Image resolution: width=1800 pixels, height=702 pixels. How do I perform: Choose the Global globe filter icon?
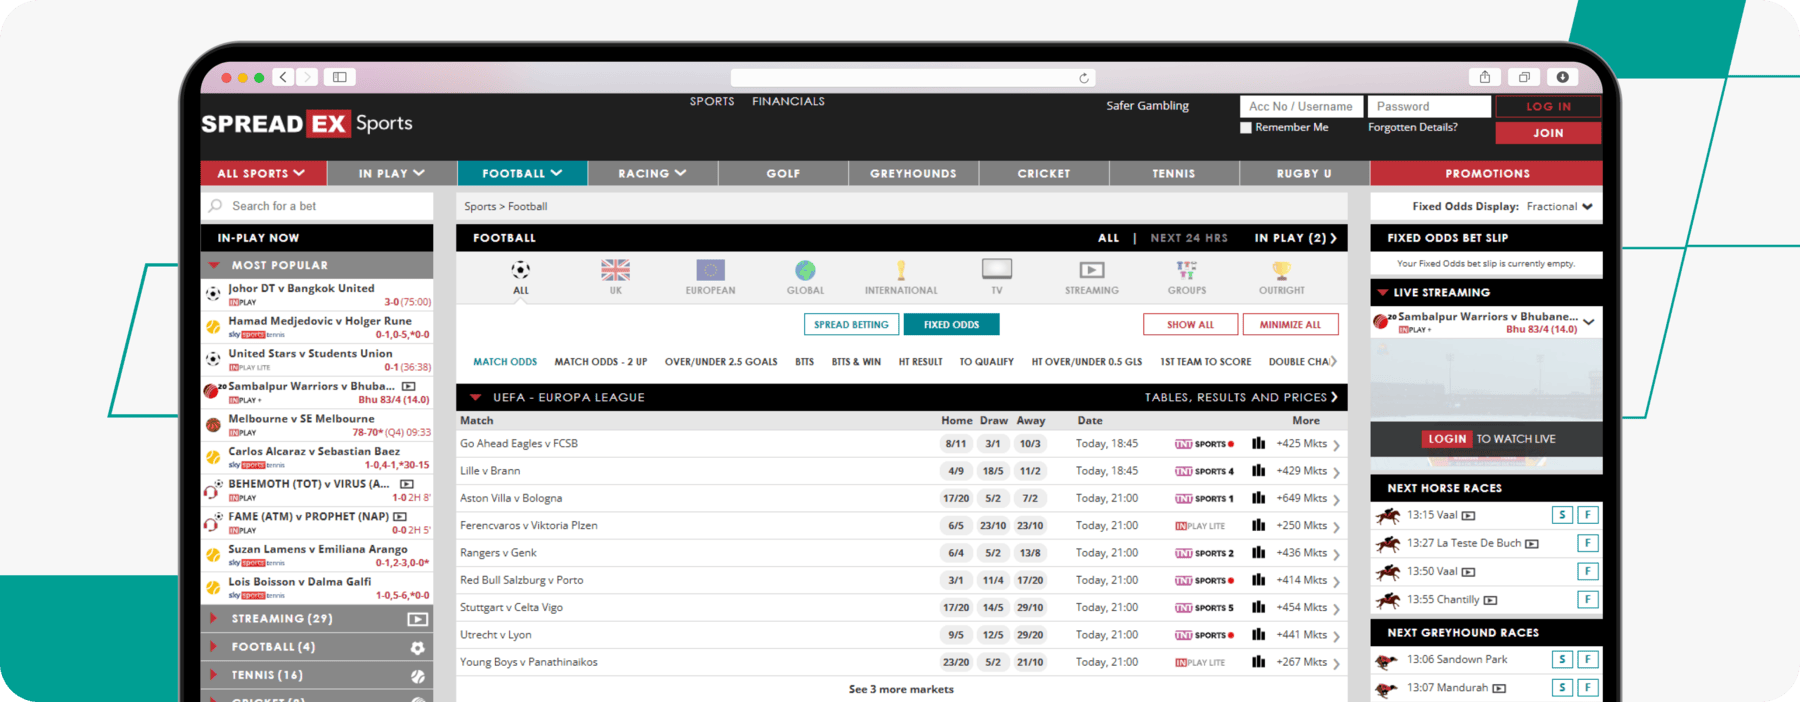tap(805, 270)
